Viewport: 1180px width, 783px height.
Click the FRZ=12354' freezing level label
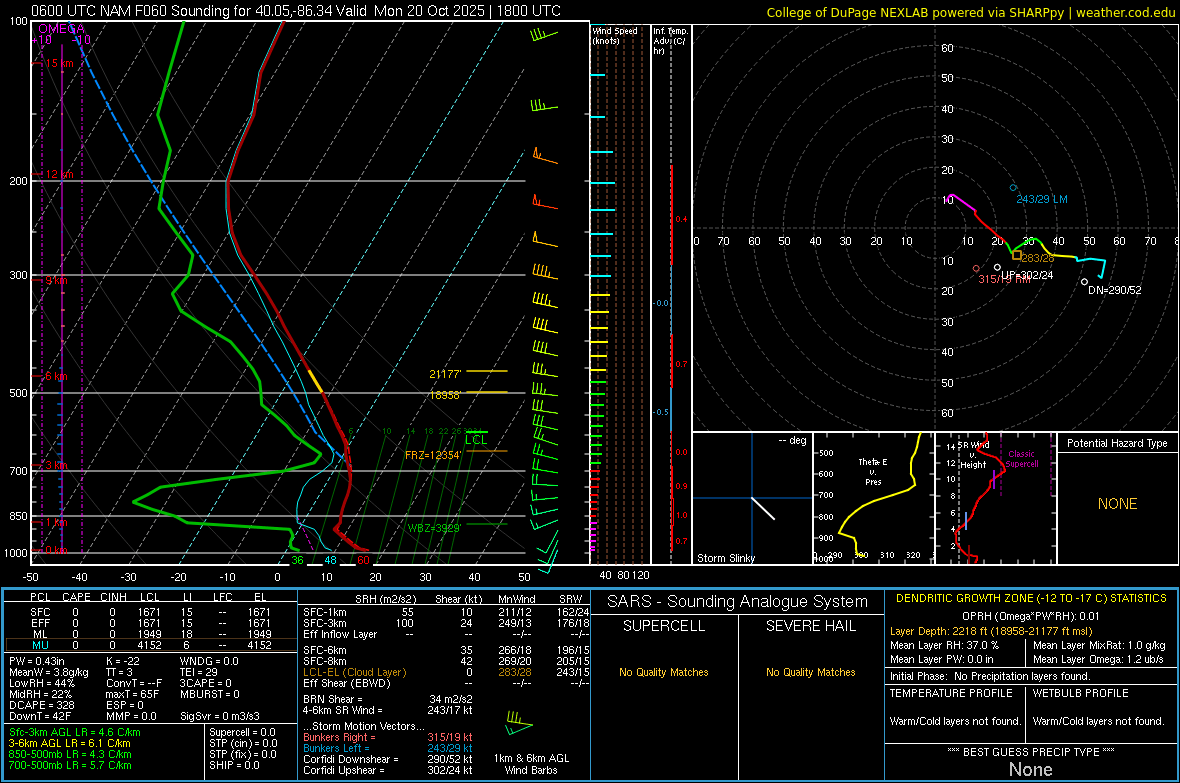[x=433, y=455]
